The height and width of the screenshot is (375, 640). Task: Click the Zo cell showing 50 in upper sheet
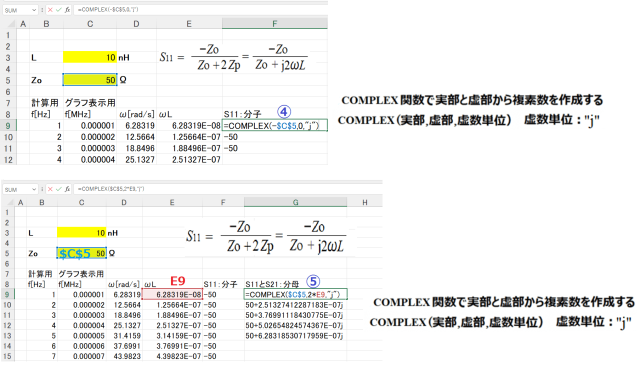click(90, 80)
